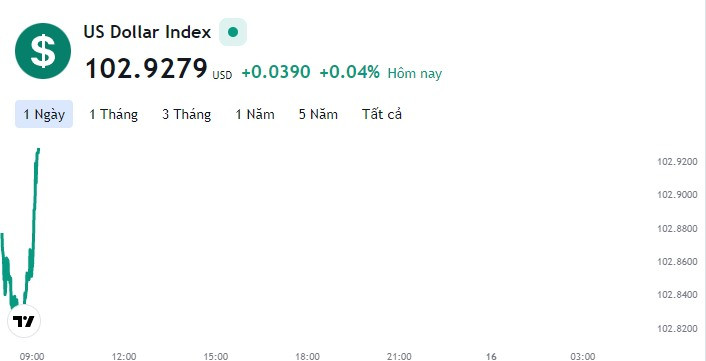Select the Tất cả range
Image resolution: width=706 pixels, height=361 pixels.
click(x=382, y=114)
